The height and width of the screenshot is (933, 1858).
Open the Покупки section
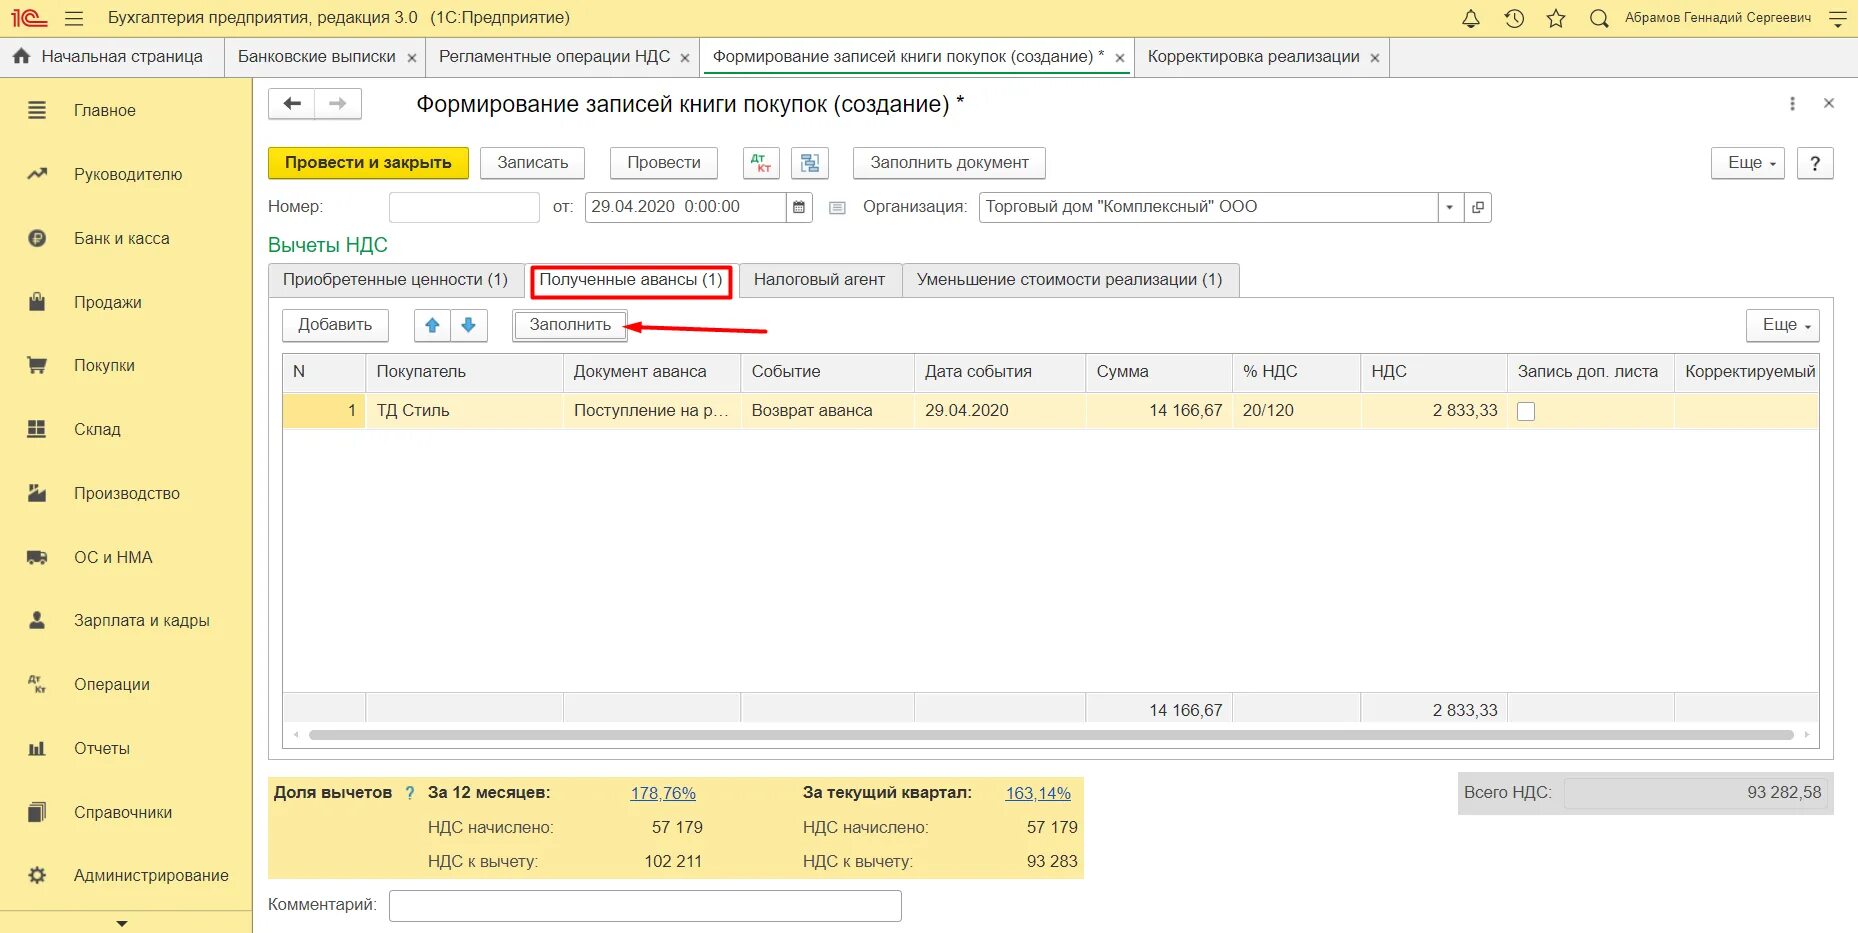[104, 365]
